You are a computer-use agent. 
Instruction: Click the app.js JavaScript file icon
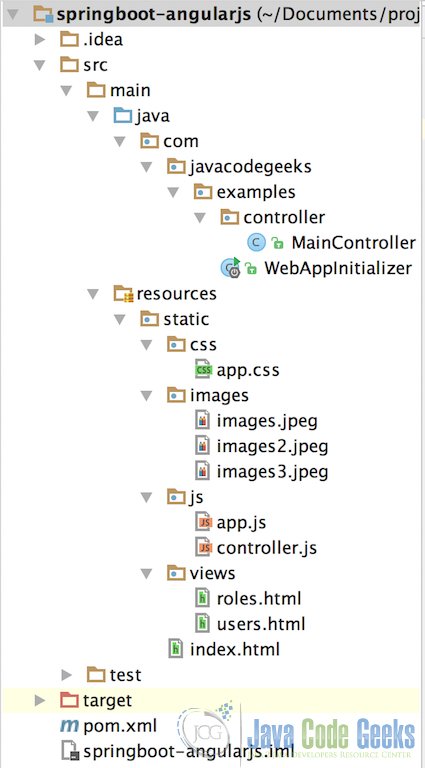click(203, 523)
